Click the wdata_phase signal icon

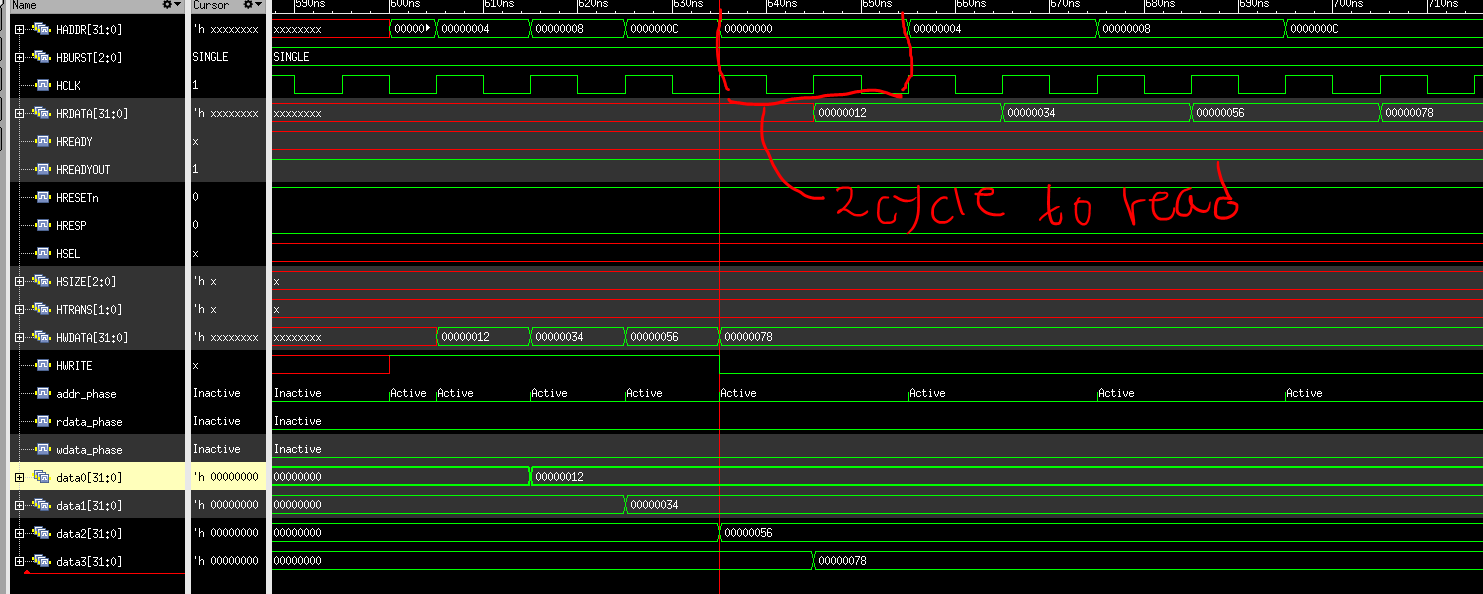(43, 449)
